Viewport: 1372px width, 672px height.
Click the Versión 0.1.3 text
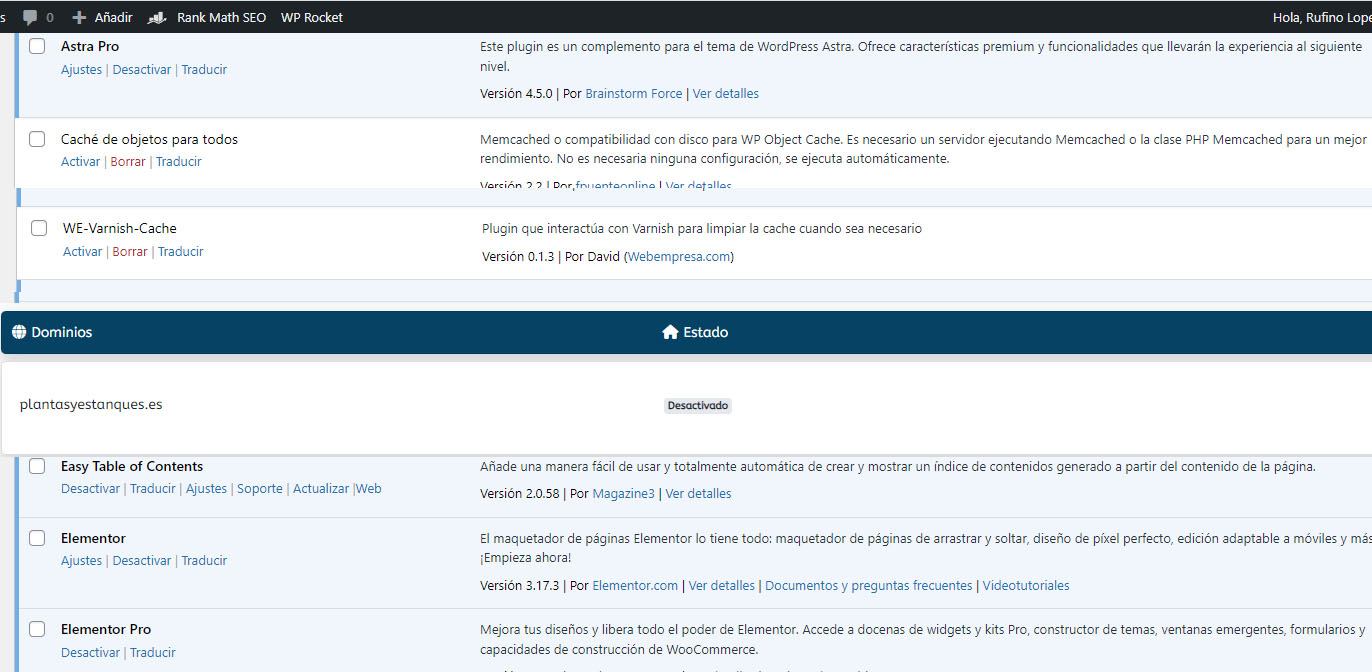pos(518,257)
